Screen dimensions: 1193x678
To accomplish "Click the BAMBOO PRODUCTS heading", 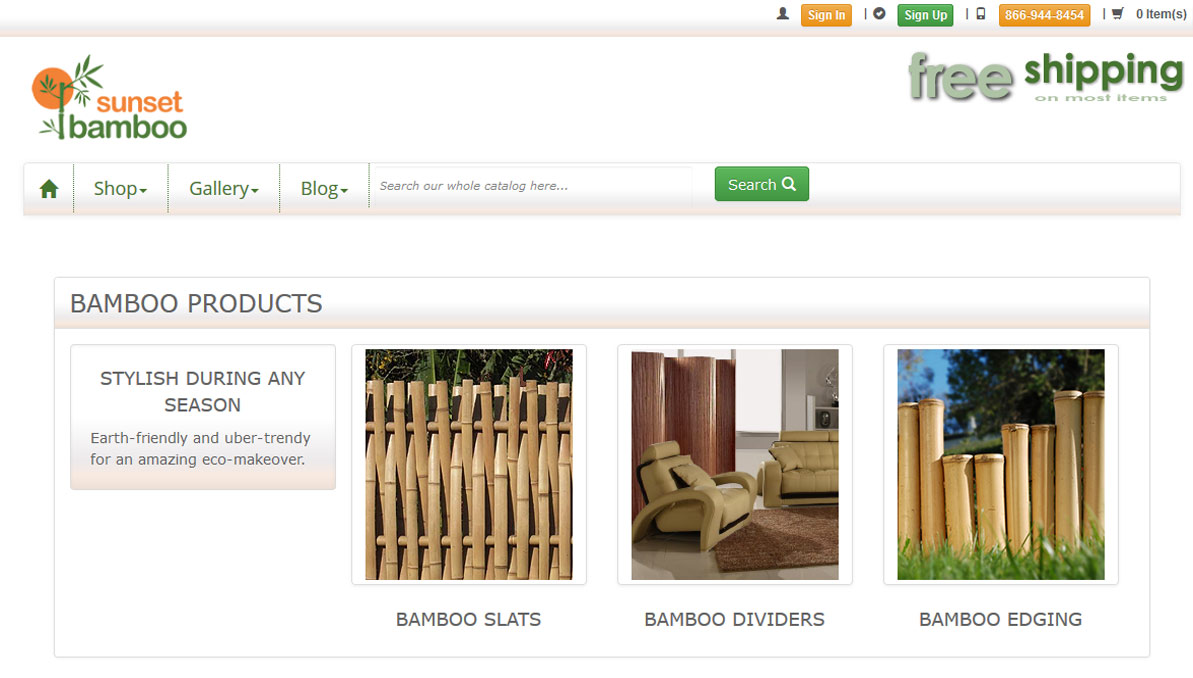I will pos(196,304).
